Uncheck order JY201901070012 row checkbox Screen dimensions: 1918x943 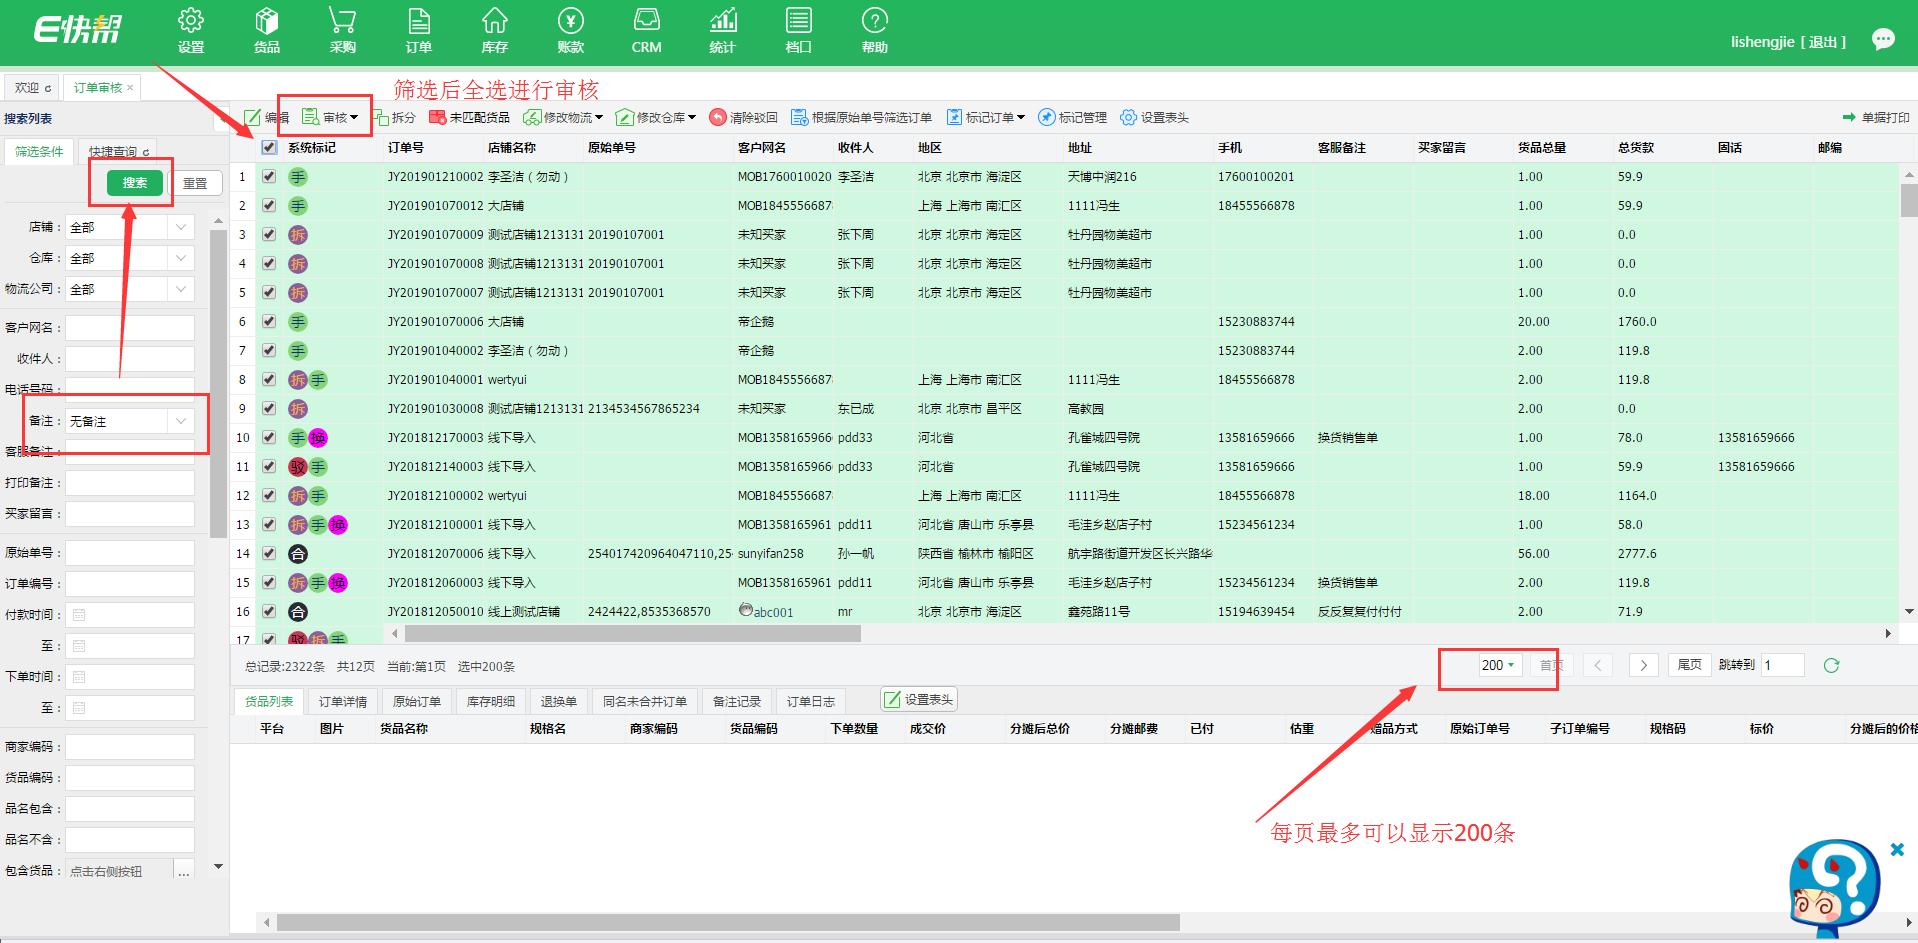[x=269, y=205]
